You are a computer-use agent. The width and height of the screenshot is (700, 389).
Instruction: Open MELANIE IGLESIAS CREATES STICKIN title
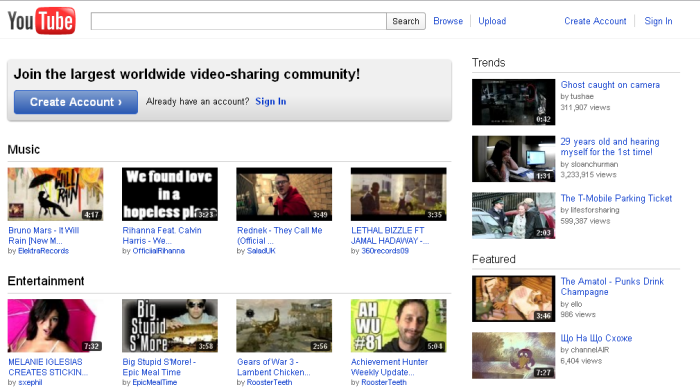(x=48, y=367)
